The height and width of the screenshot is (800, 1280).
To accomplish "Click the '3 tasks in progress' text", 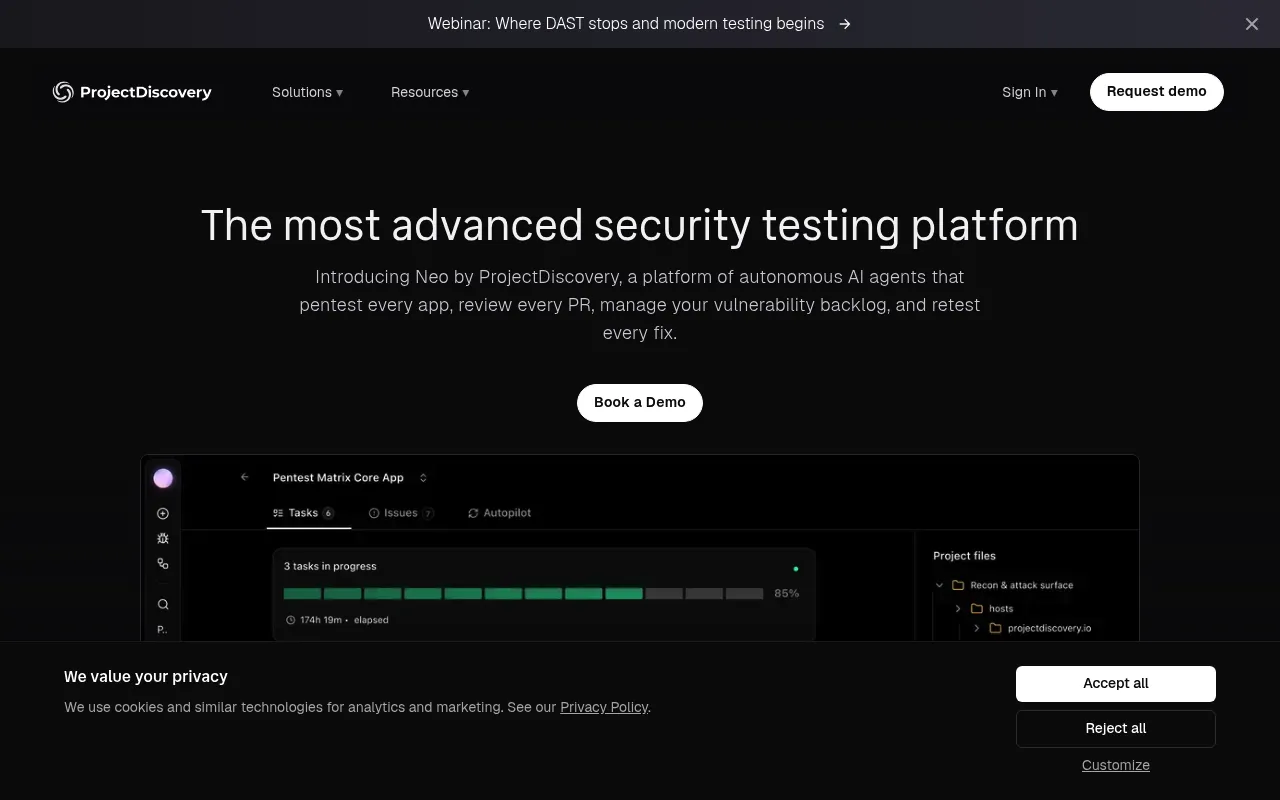I will [330, 566].
